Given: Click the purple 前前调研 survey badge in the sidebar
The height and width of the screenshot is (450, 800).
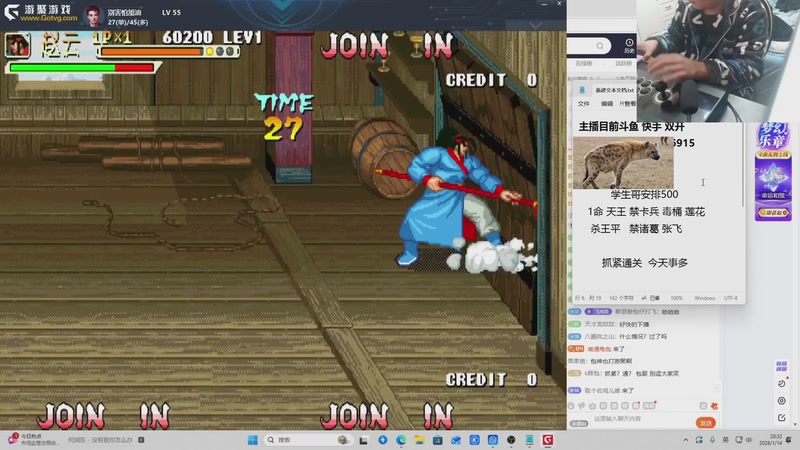Looking at the screenshot, I should coord(781,366).
